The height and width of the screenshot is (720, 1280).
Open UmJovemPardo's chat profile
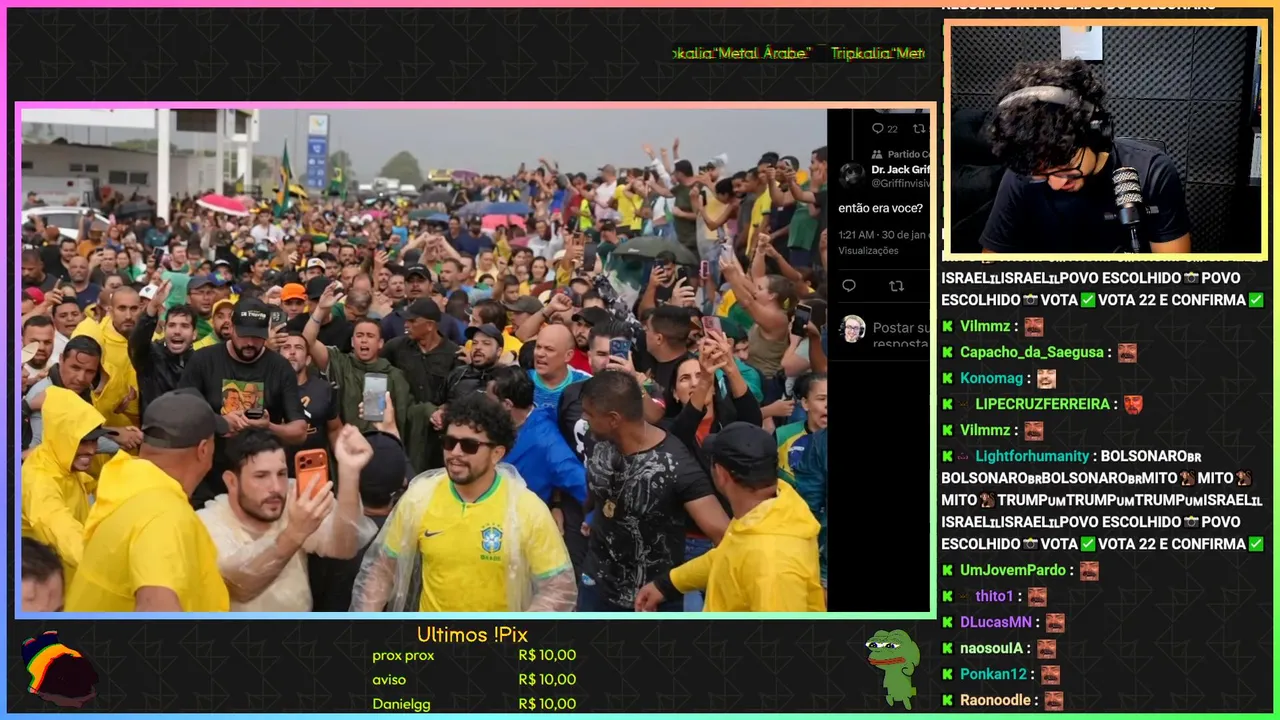pyautogui.click(x=1013, y=570)
